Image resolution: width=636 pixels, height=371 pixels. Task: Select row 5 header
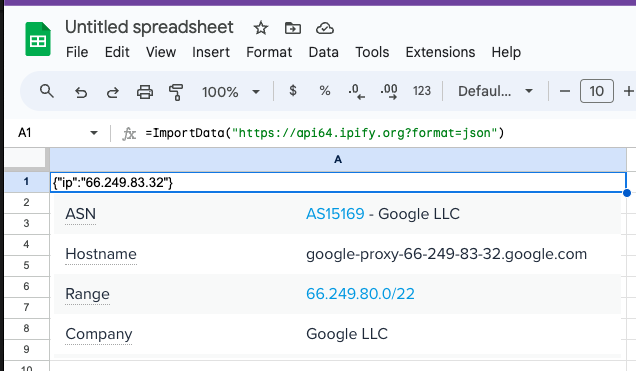tap(26, 266)
